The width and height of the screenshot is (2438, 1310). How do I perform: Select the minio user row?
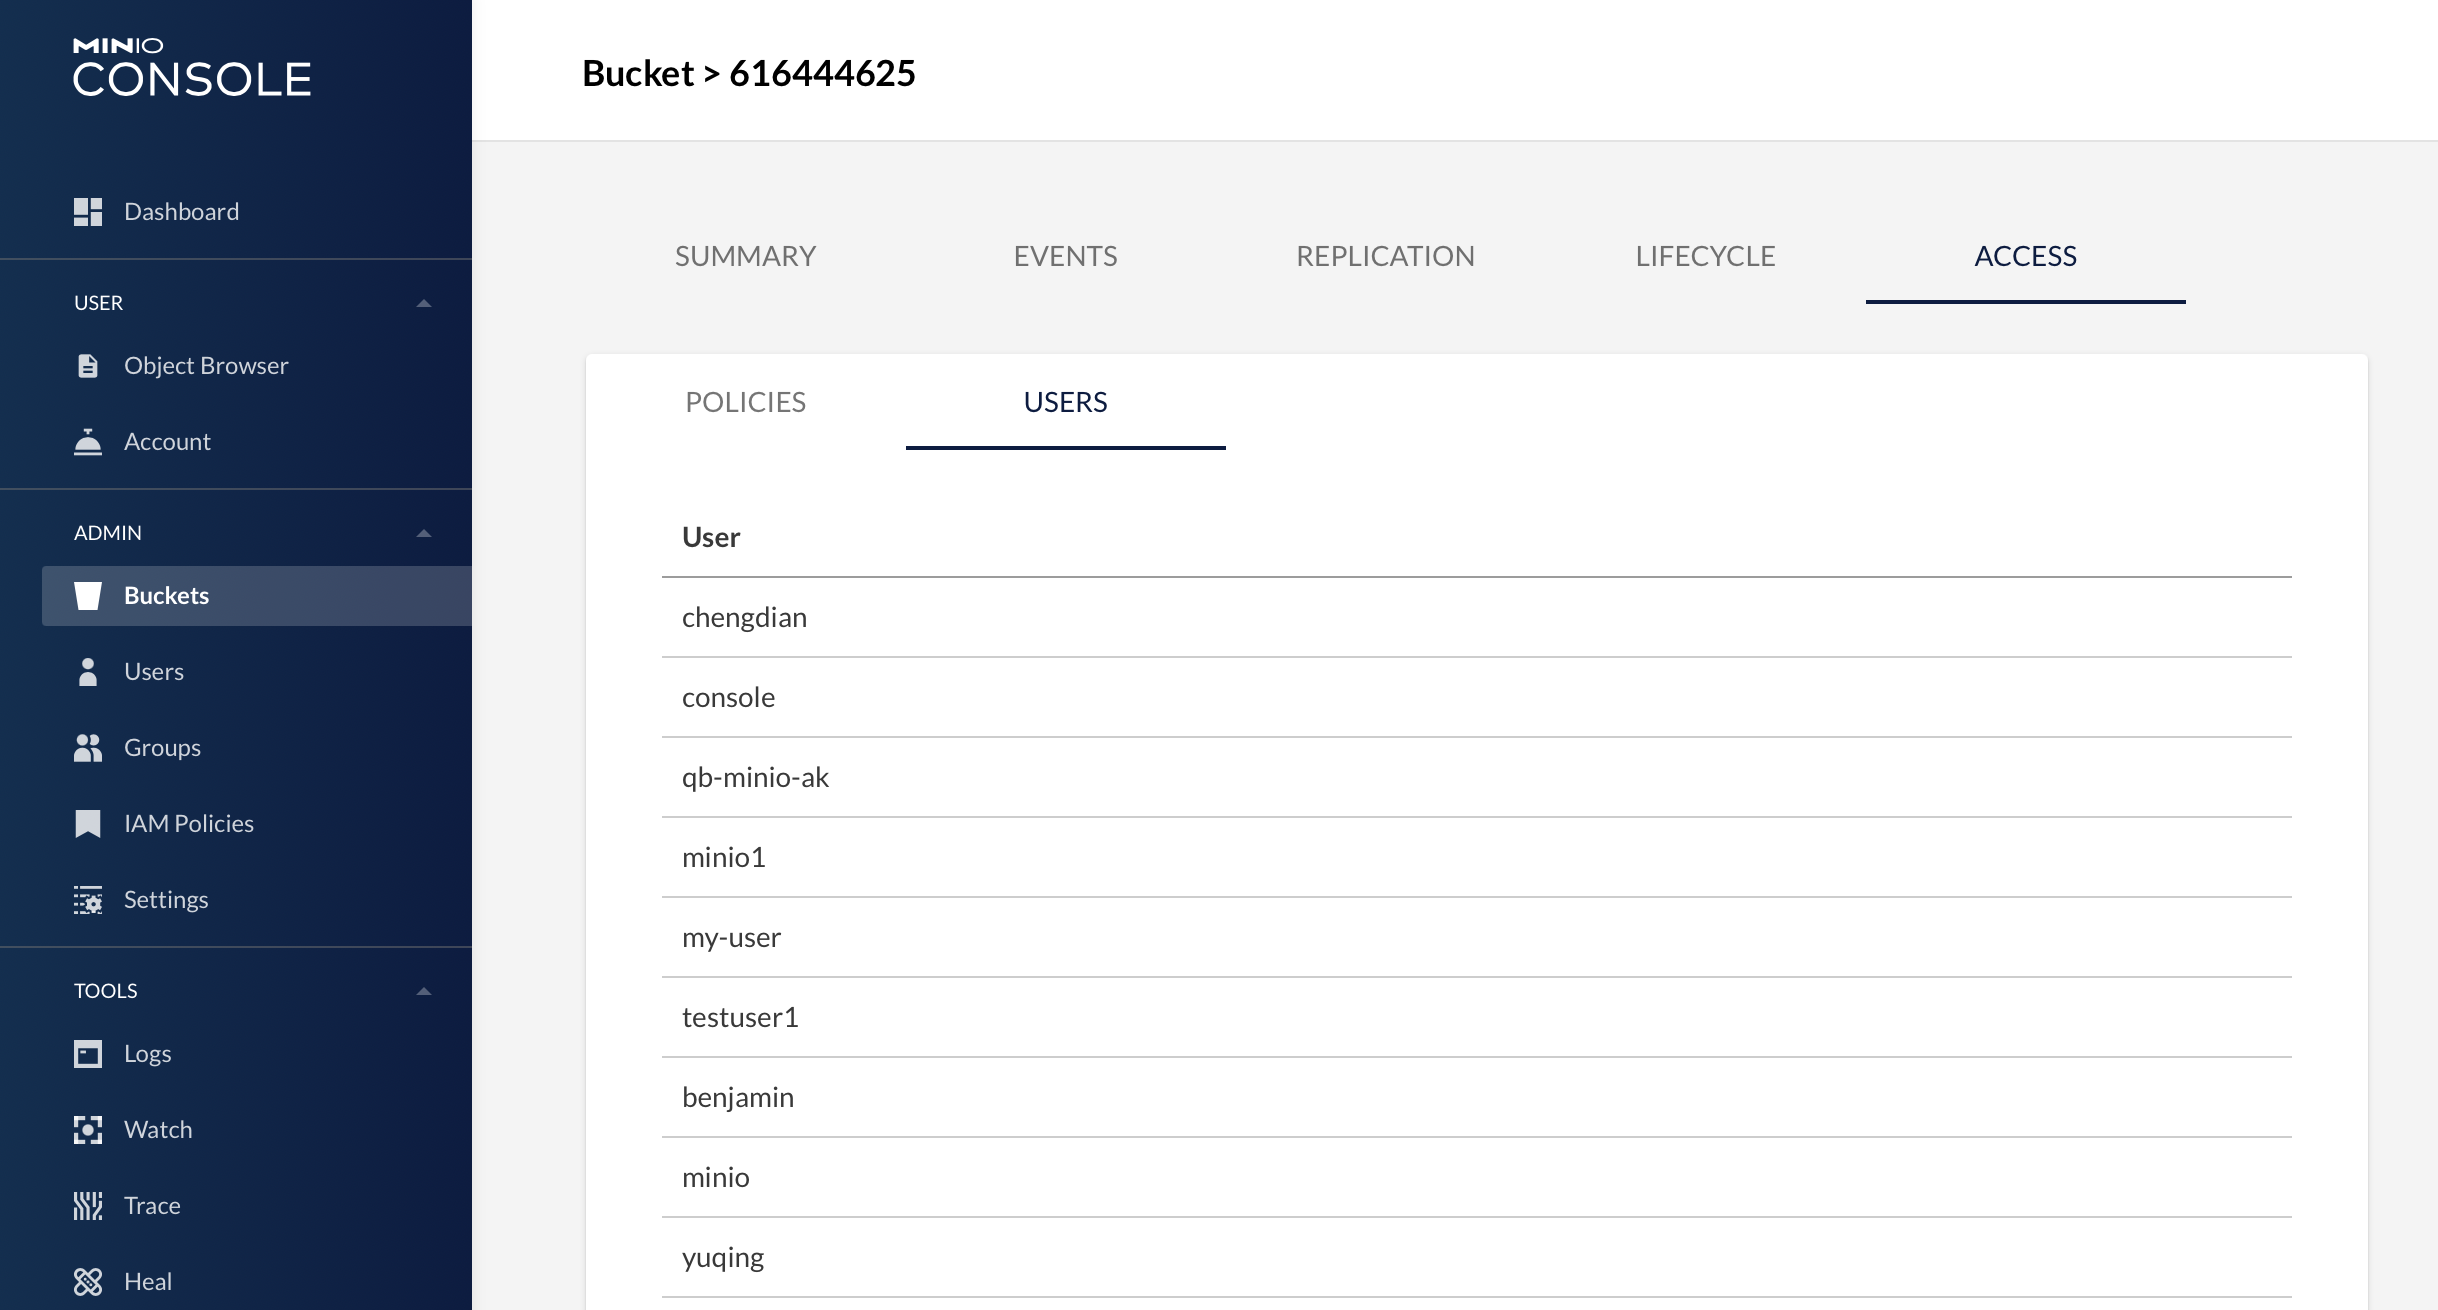point(1477,1178)
